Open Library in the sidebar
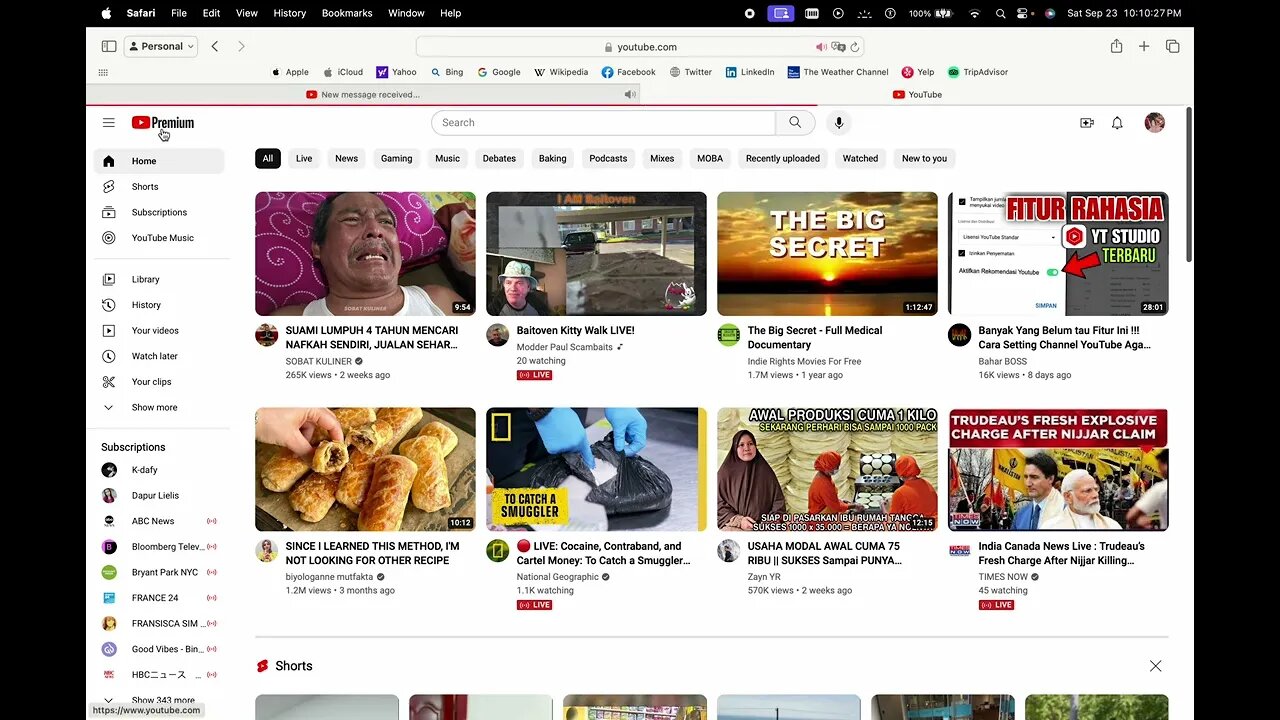 tap(159, 279)
